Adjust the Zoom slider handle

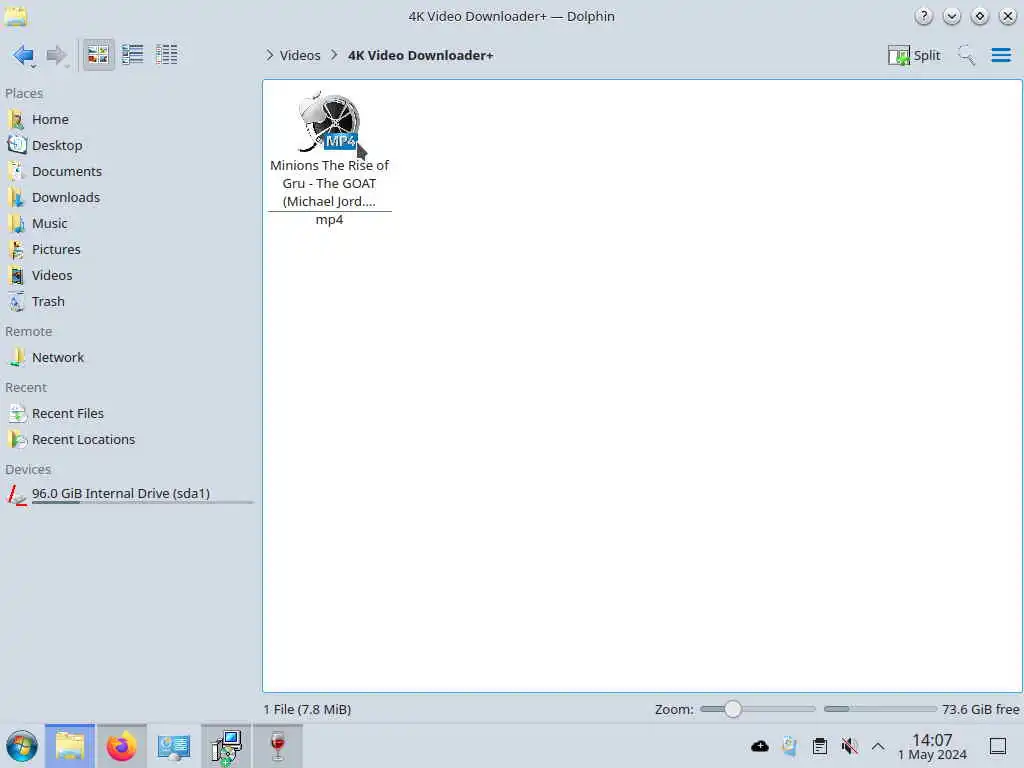(x=732, y=709)
